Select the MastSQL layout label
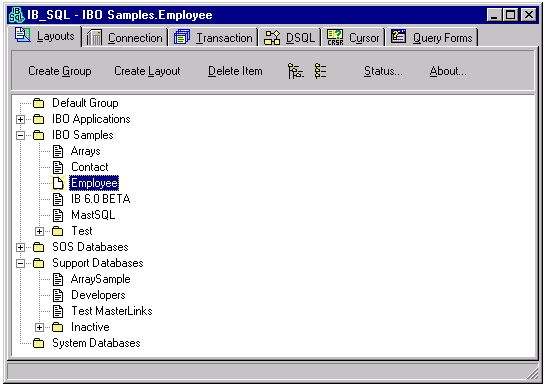Screen dimensions: 546x387 click(93, 215)
